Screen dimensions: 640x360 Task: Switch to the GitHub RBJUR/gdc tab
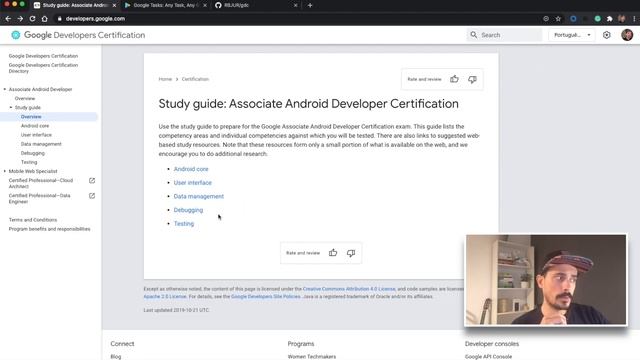255,5
